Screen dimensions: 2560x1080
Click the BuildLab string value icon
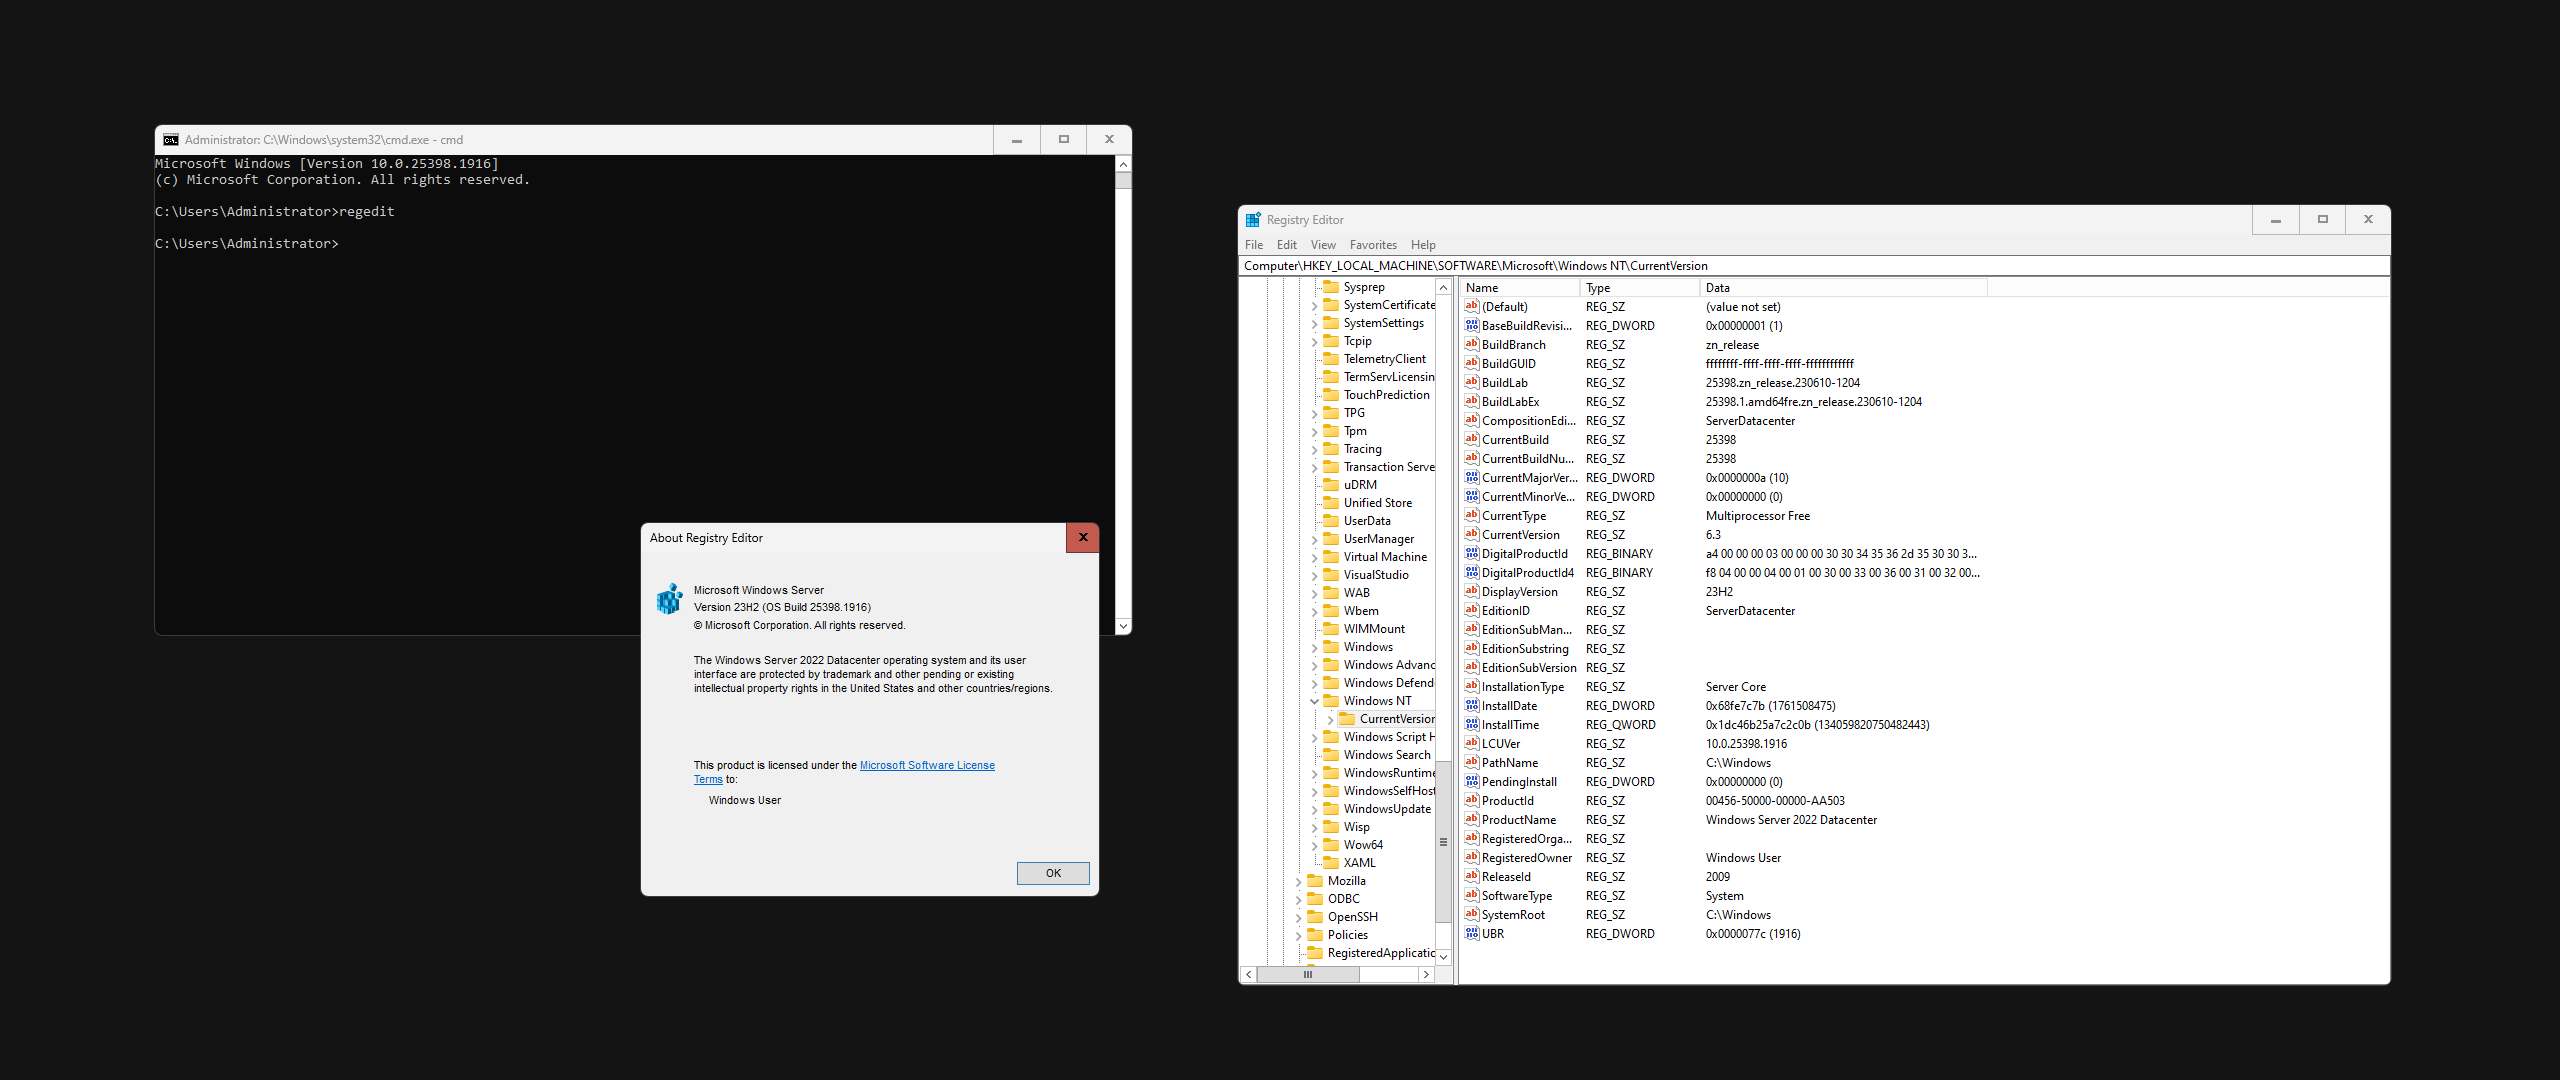[1471, 382]
